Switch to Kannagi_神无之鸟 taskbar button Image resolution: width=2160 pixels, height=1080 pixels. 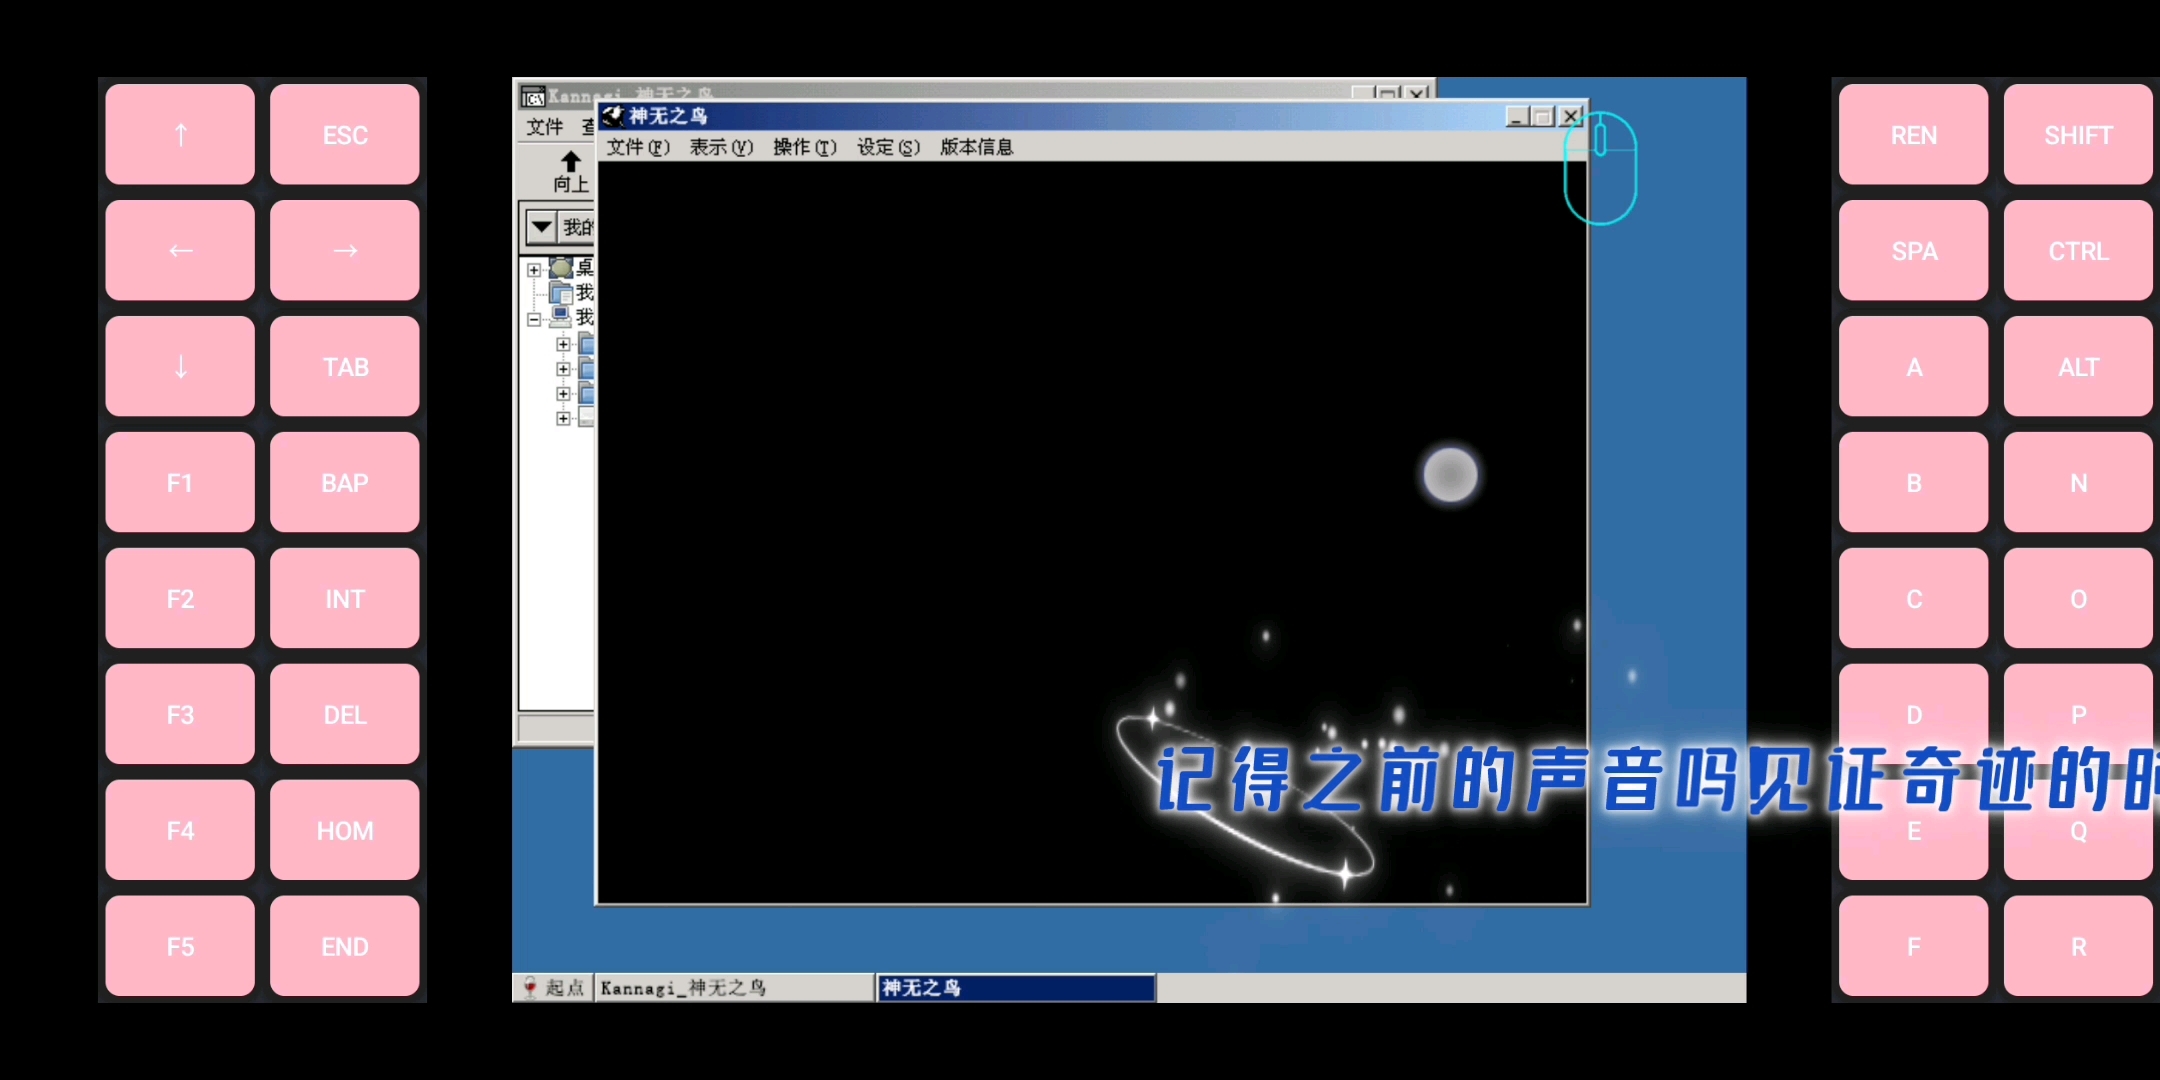click(734, 988)
